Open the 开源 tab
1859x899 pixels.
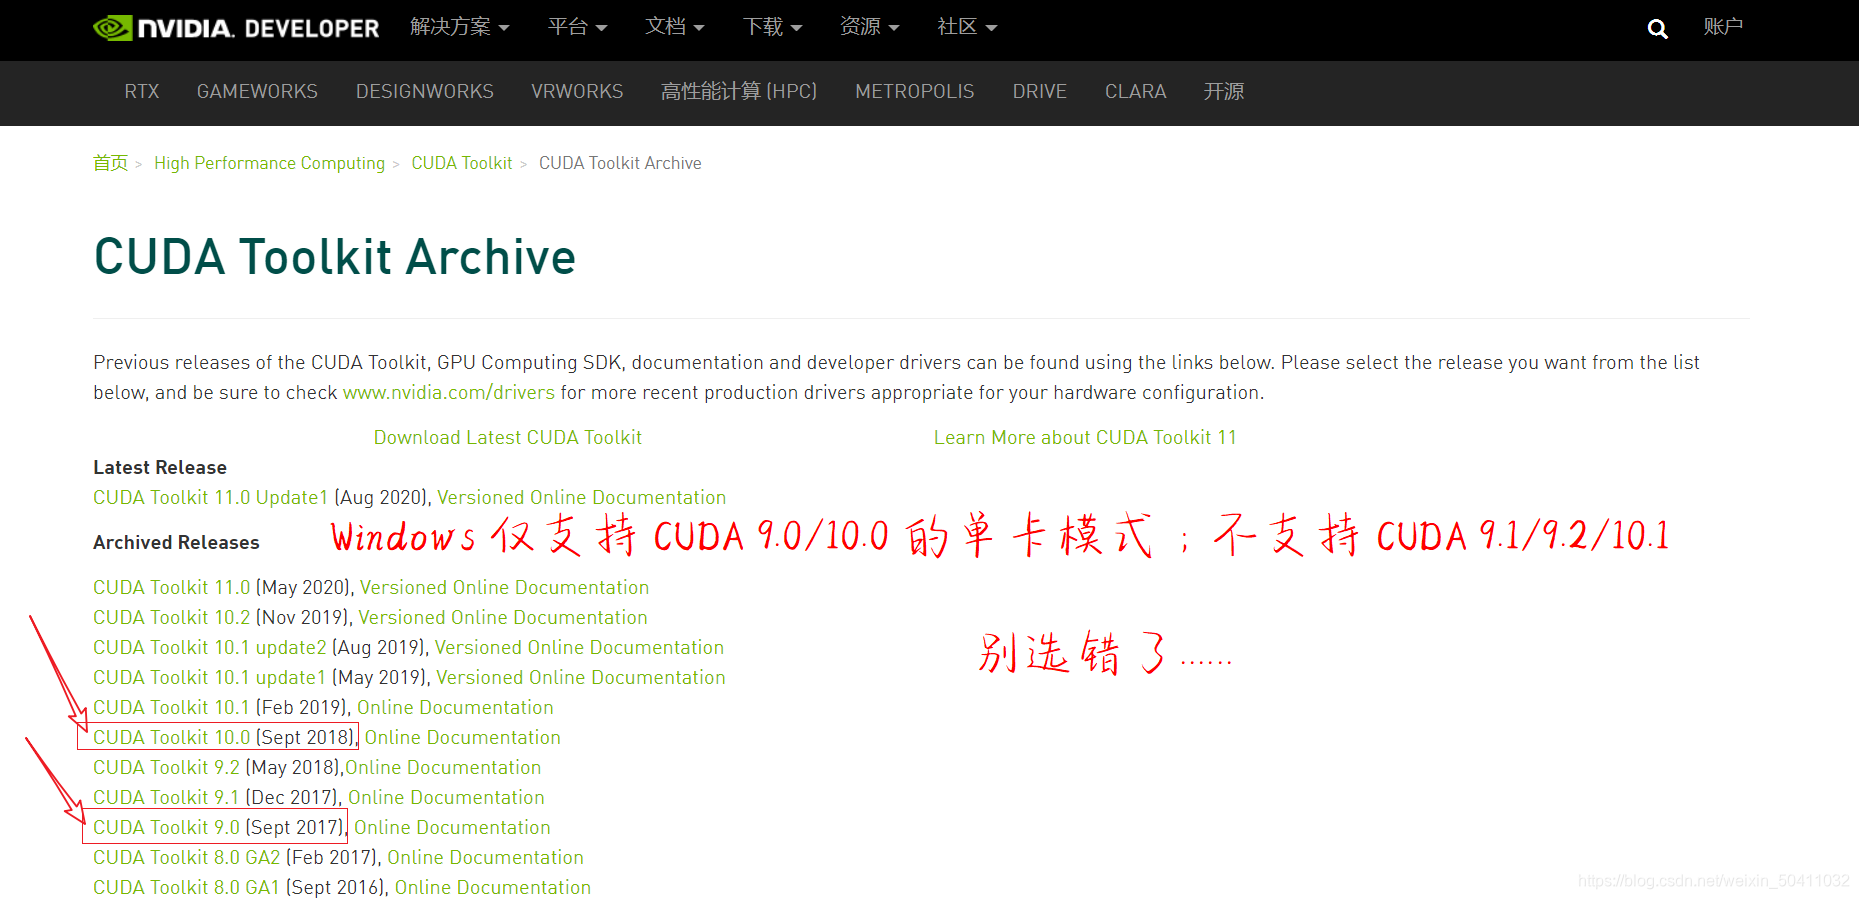[1224, 91]
